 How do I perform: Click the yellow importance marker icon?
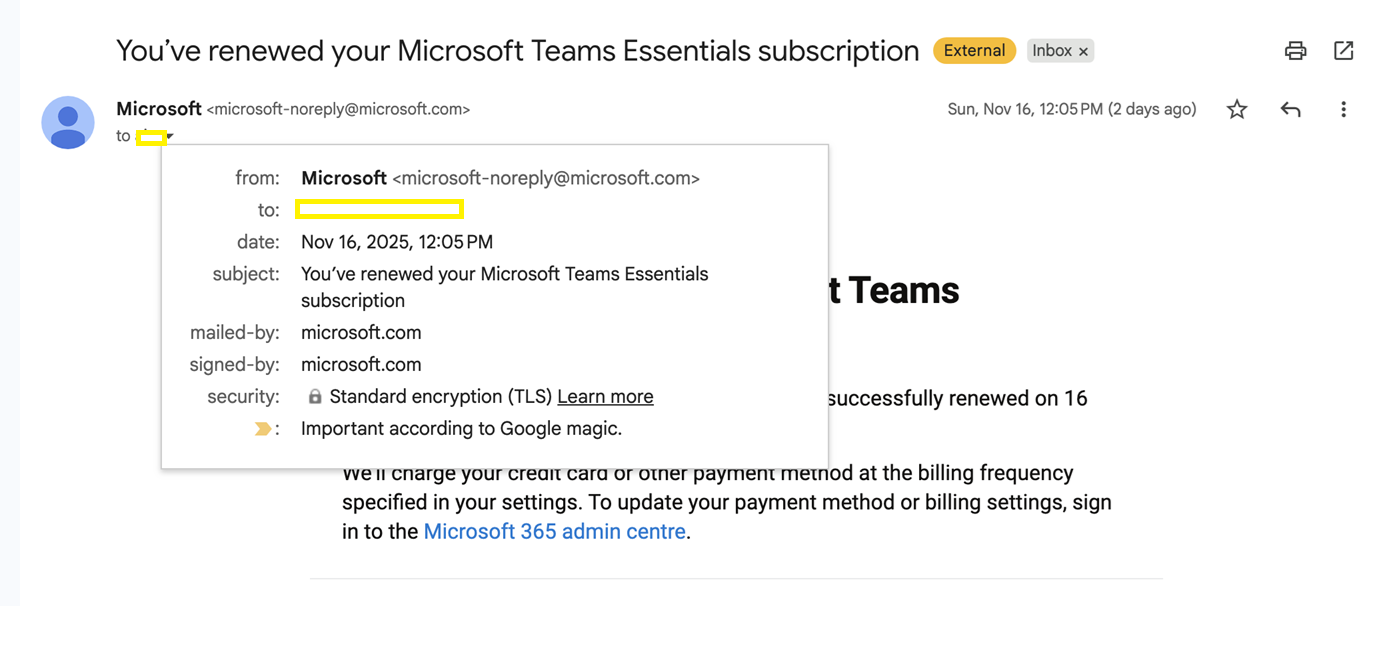[262, 429]
